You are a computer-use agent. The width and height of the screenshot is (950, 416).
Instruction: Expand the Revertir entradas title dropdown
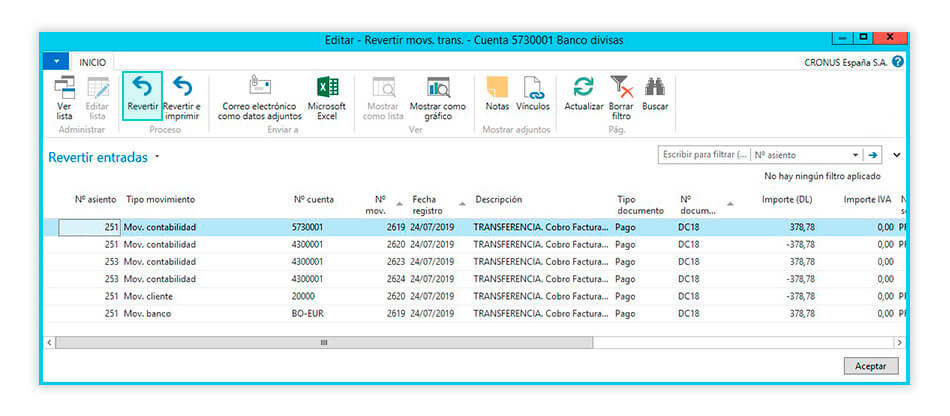157,158
